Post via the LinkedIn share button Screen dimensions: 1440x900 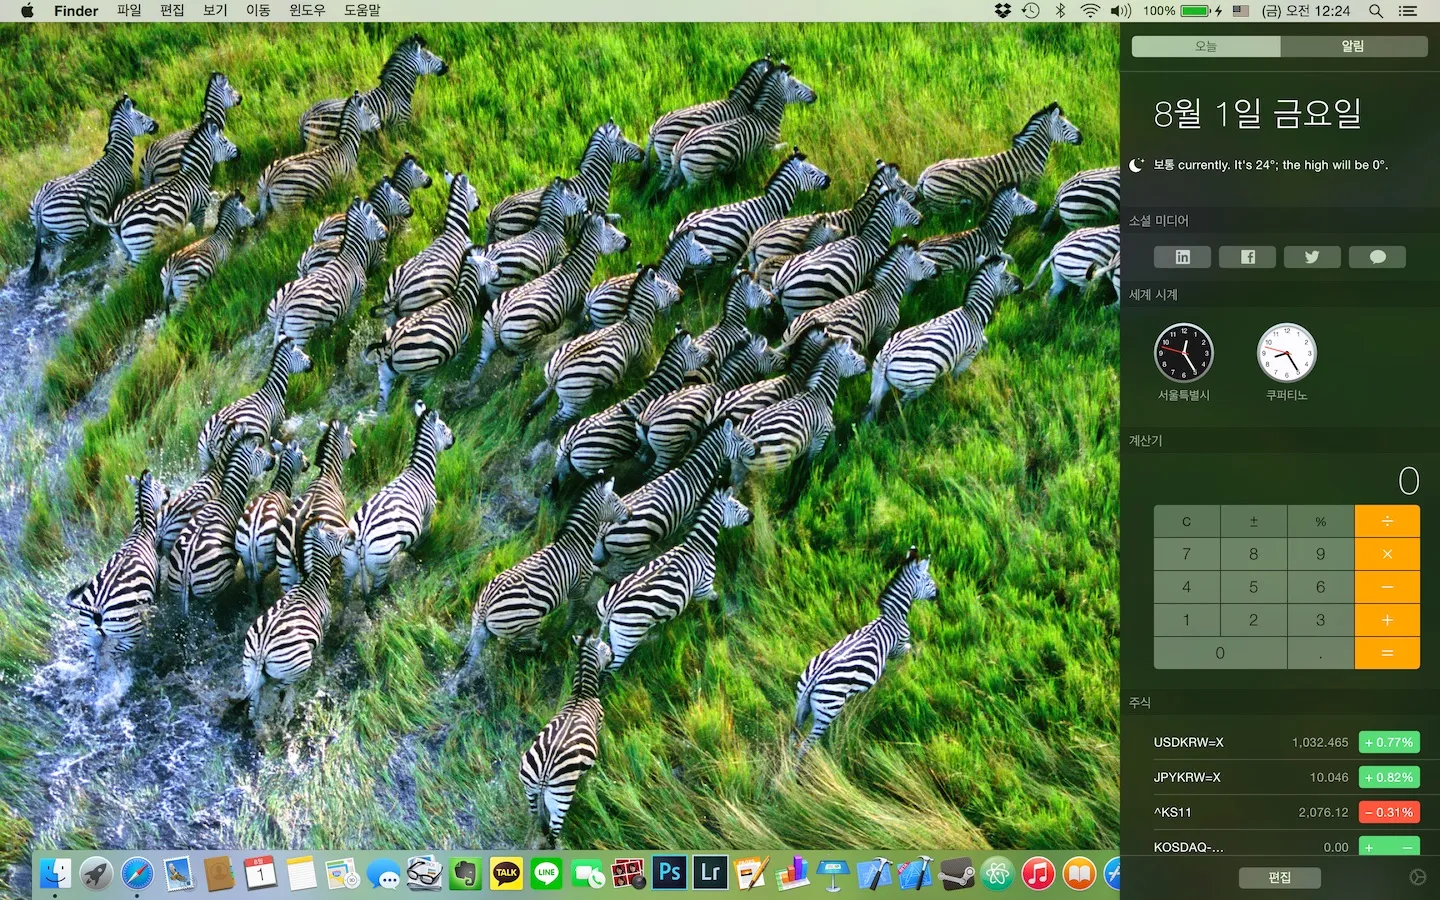1182,257
